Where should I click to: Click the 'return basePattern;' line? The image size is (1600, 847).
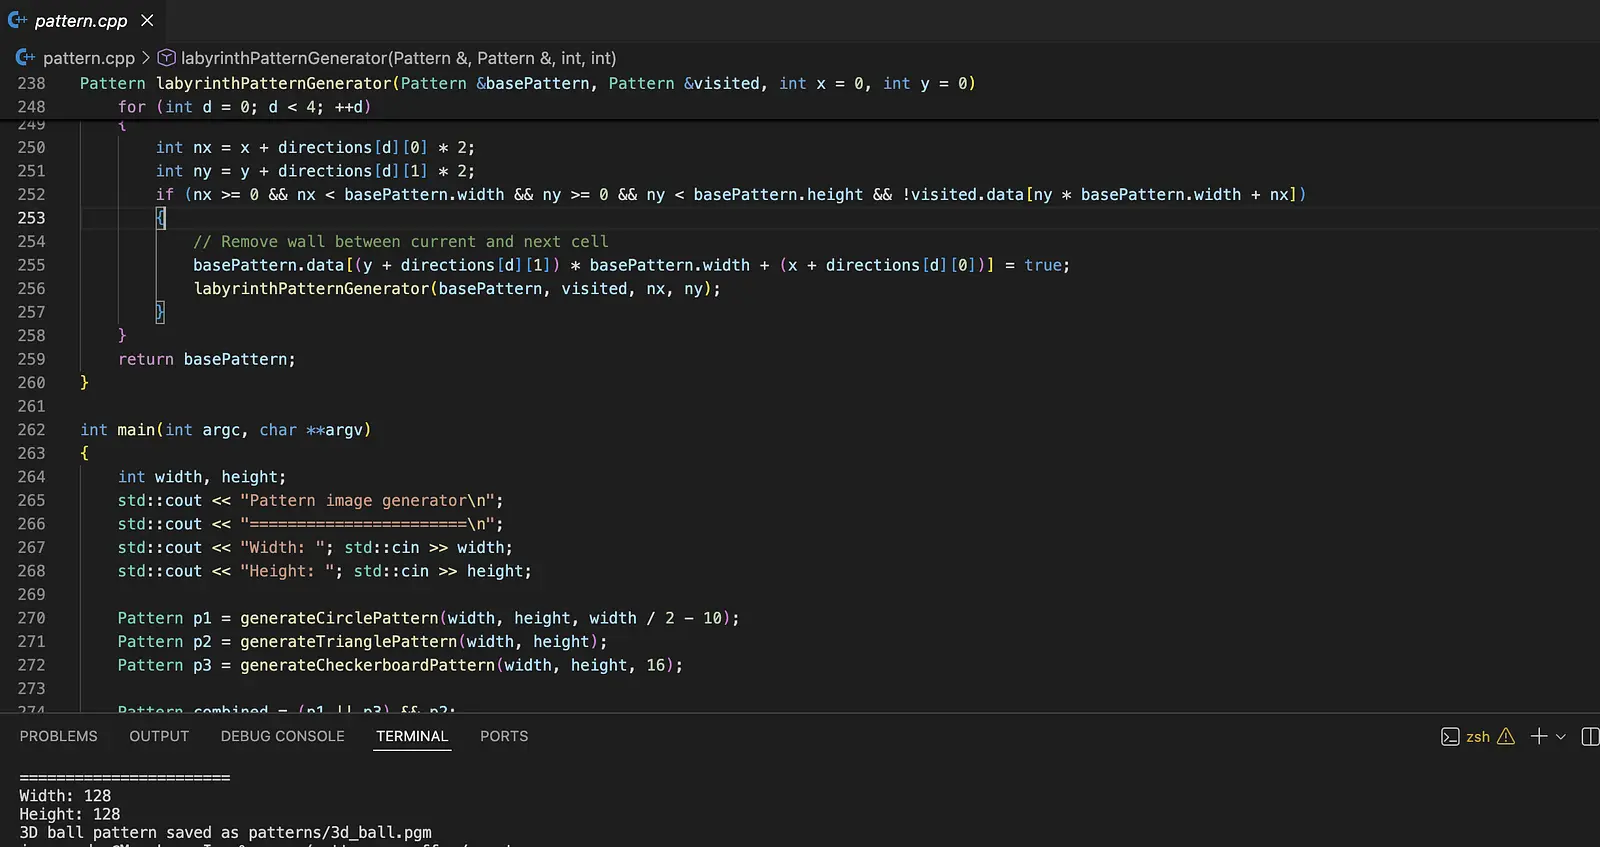click(207, 359)
